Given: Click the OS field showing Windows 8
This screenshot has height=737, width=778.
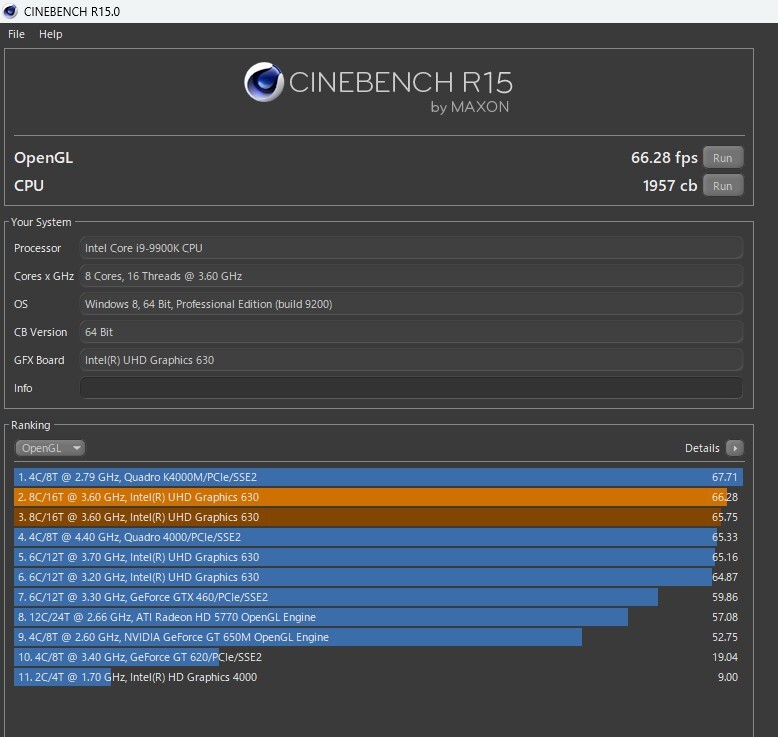Looking at the screenshot, I should point(410,304).
